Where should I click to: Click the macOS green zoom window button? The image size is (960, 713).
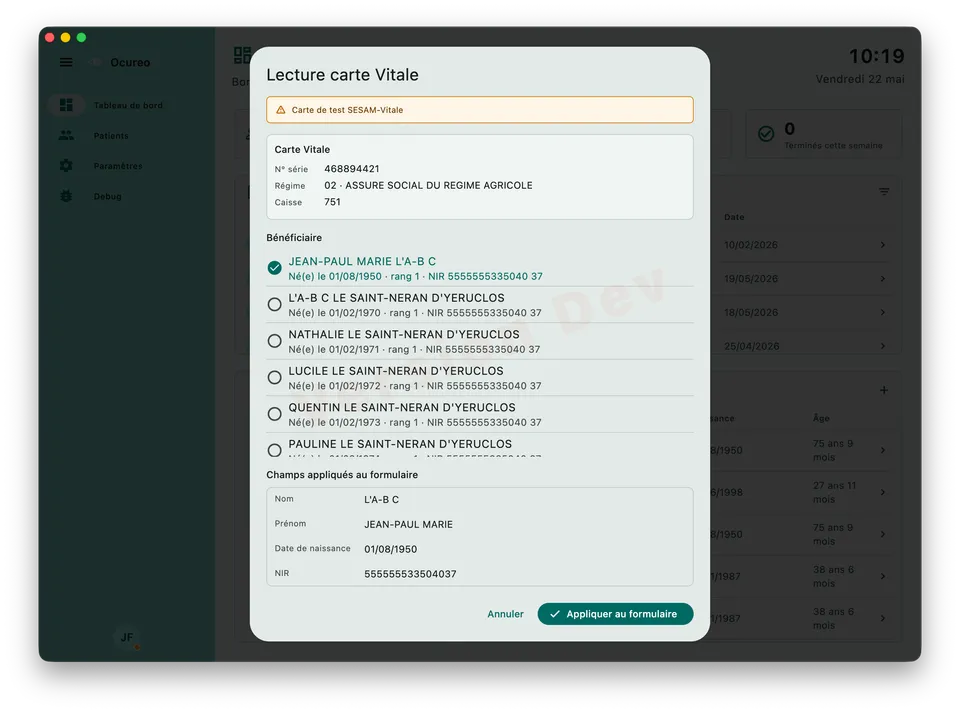click(81, 37)
